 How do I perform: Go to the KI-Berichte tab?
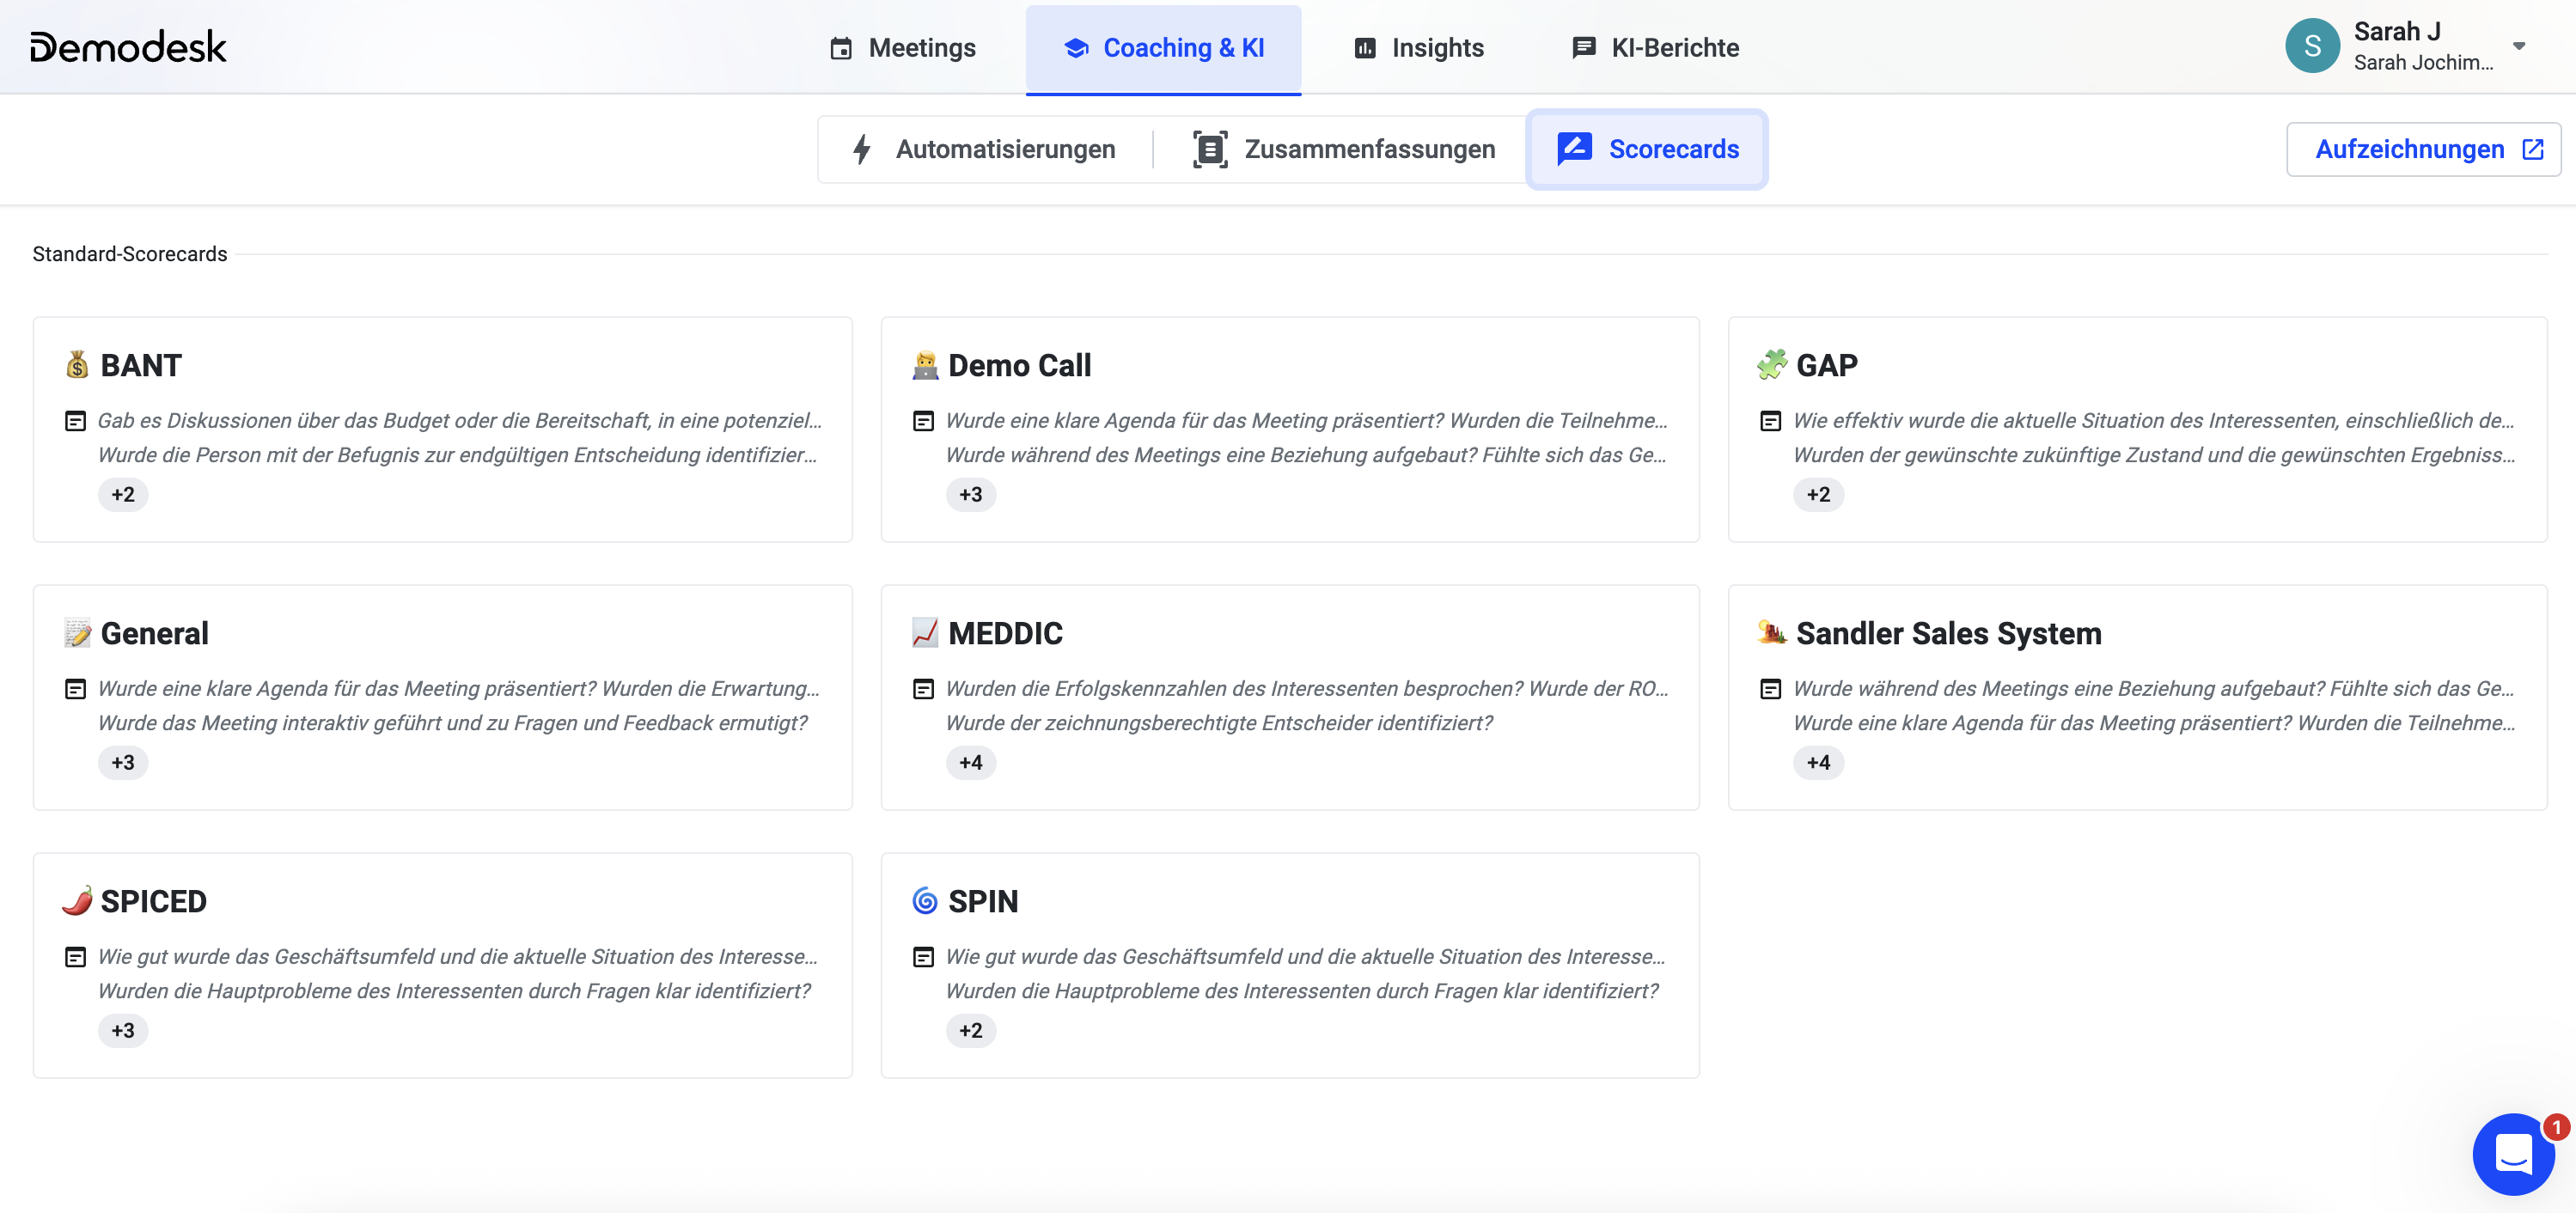(1655, 48)
